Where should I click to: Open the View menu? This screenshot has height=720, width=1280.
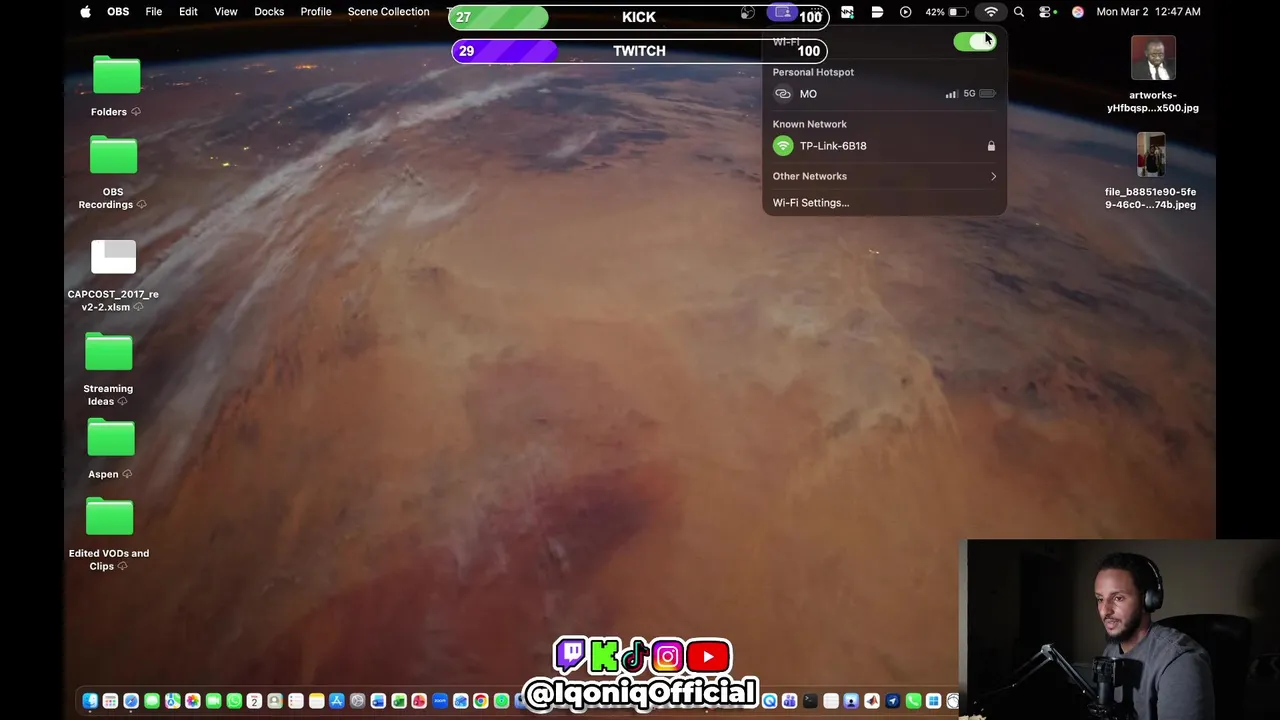click(226, 12)
